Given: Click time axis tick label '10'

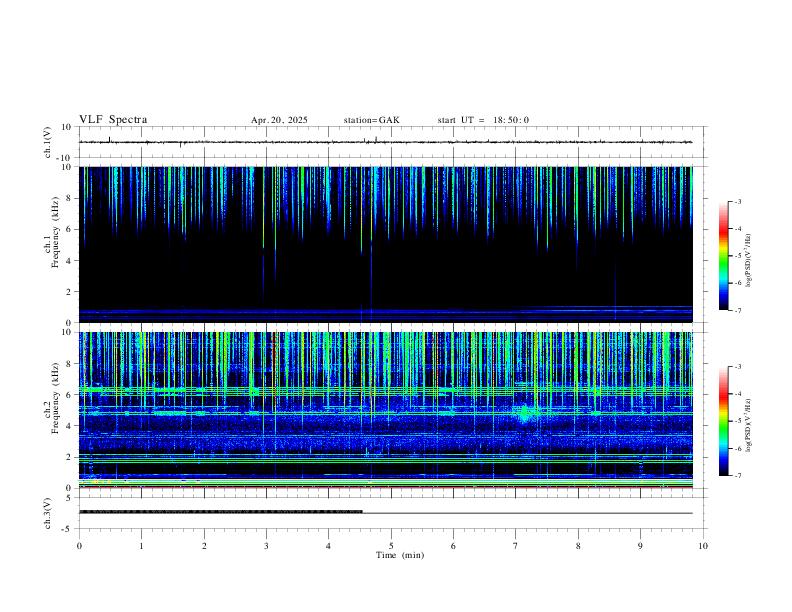Looking at the screenshot, I should (x=703, y=546).
